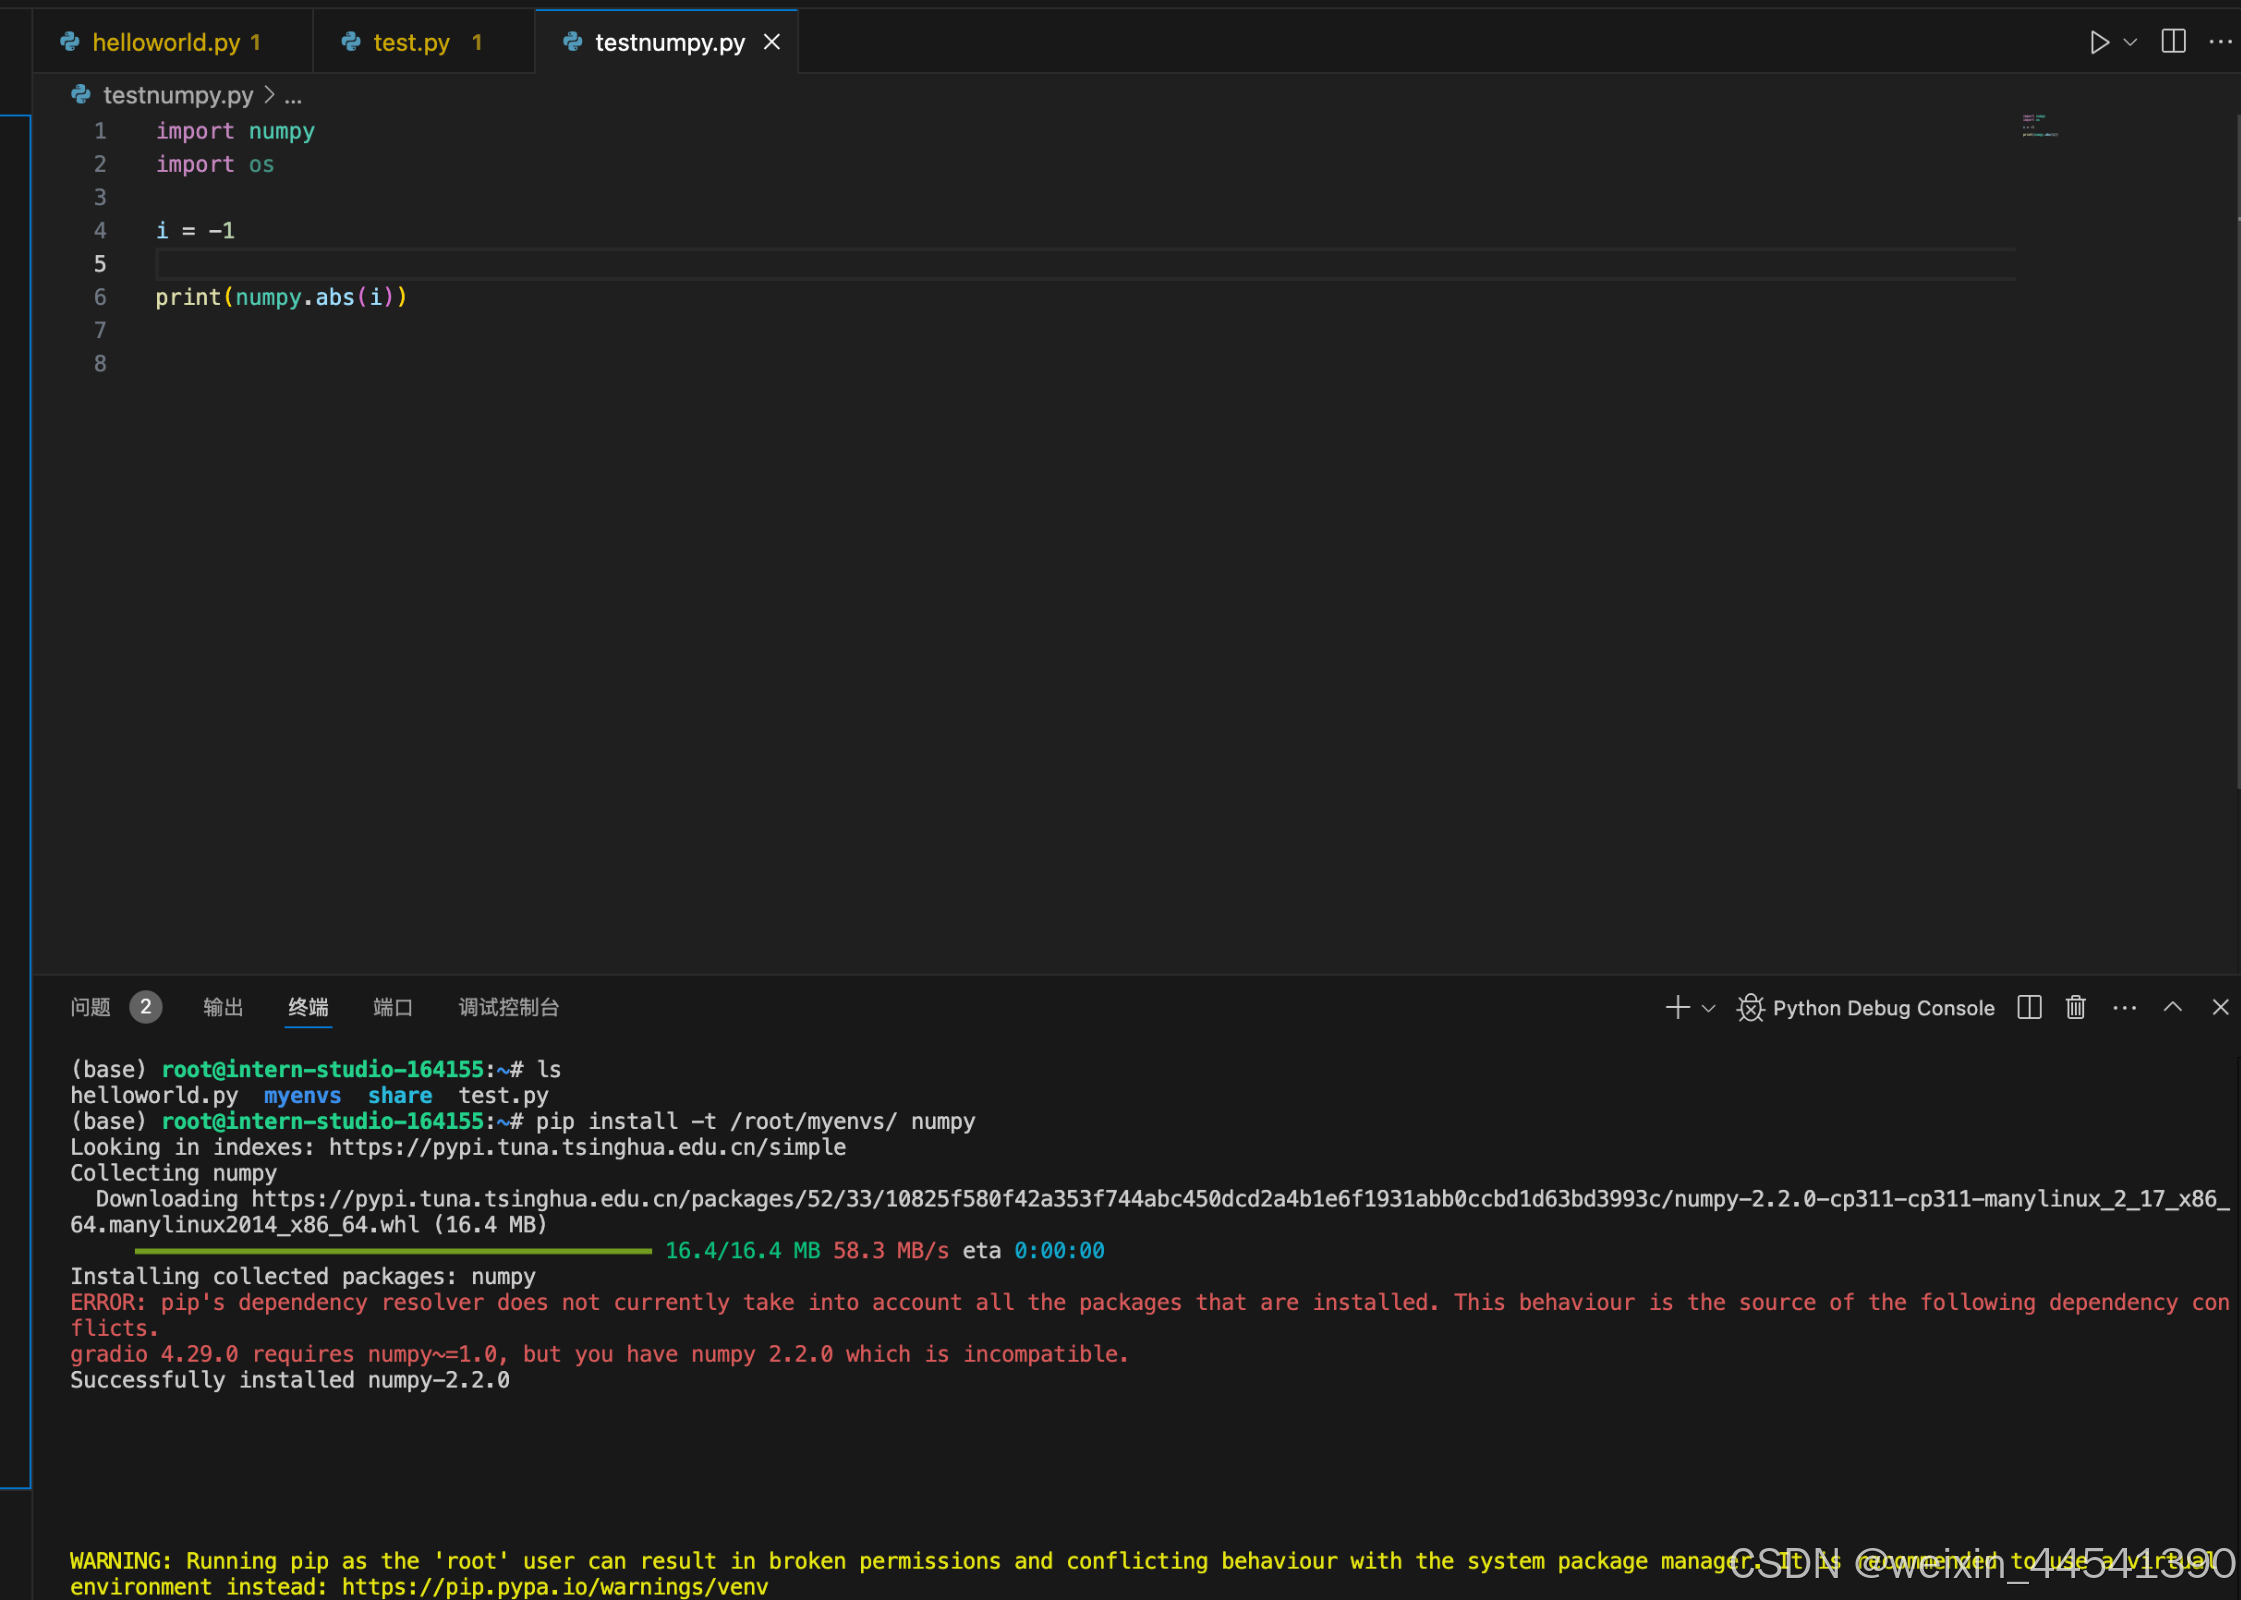Run the Python file with play icon
Viewport: 2241px width, 1600px height.
pos(2099,42)
